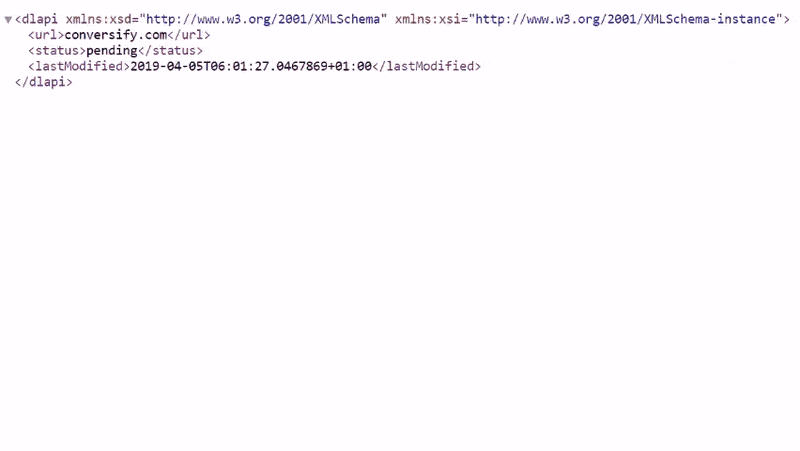Click the closing url tag
This screenshot has width=800, height=451.
[x=189, y=35]
